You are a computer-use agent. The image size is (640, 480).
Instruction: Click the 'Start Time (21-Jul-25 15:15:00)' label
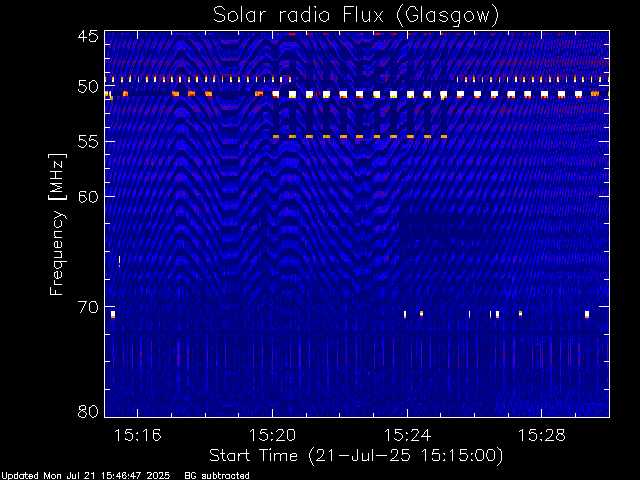point(356,456)
